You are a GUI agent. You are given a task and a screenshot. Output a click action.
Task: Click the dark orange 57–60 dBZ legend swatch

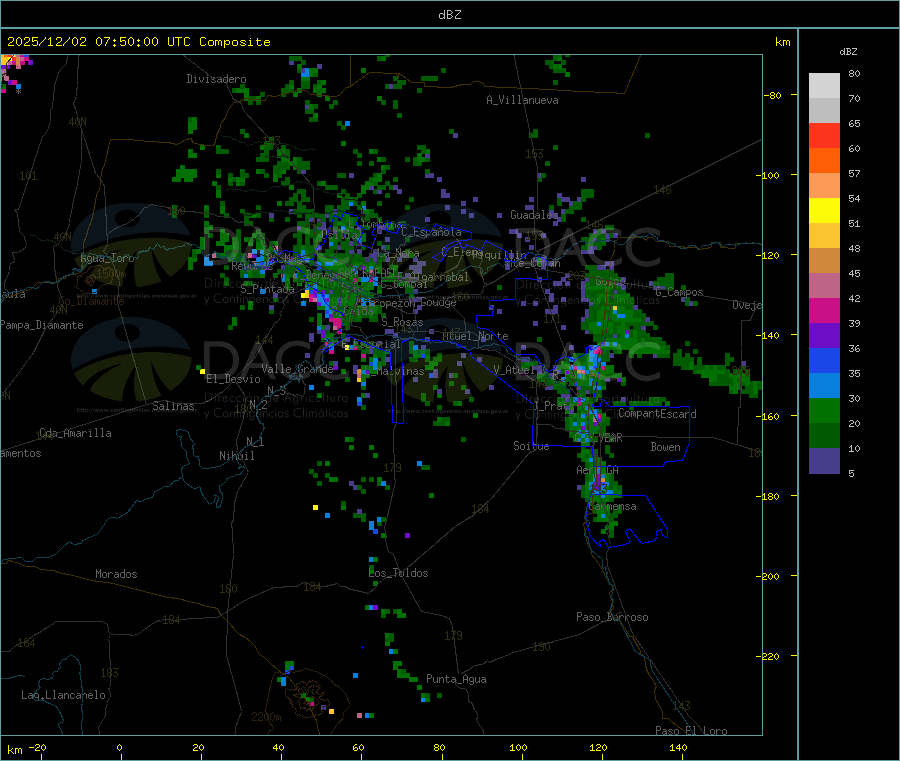point(824,161)
